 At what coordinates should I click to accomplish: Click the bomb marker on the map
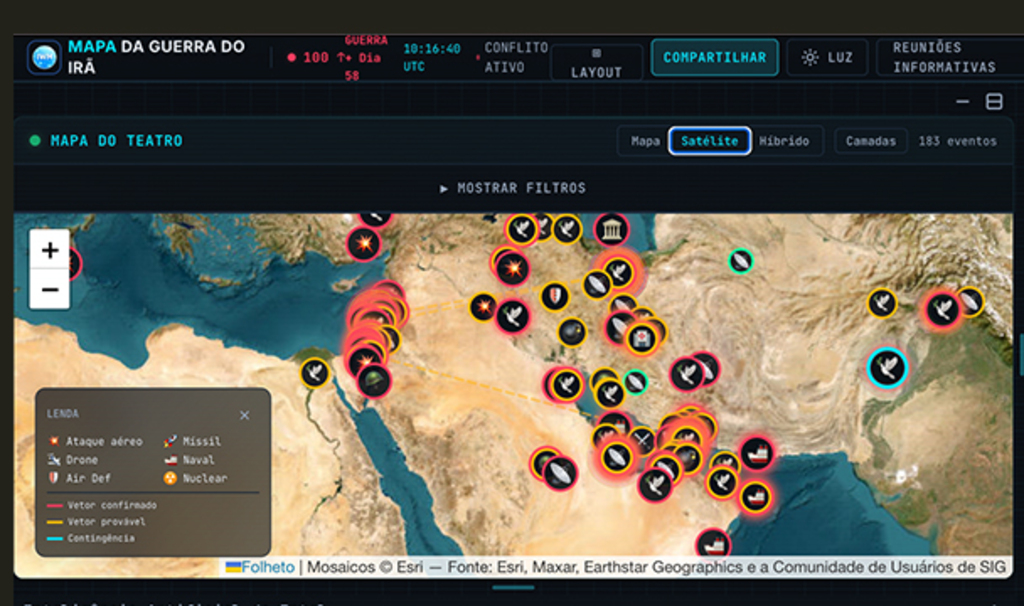tap(572, 331)
